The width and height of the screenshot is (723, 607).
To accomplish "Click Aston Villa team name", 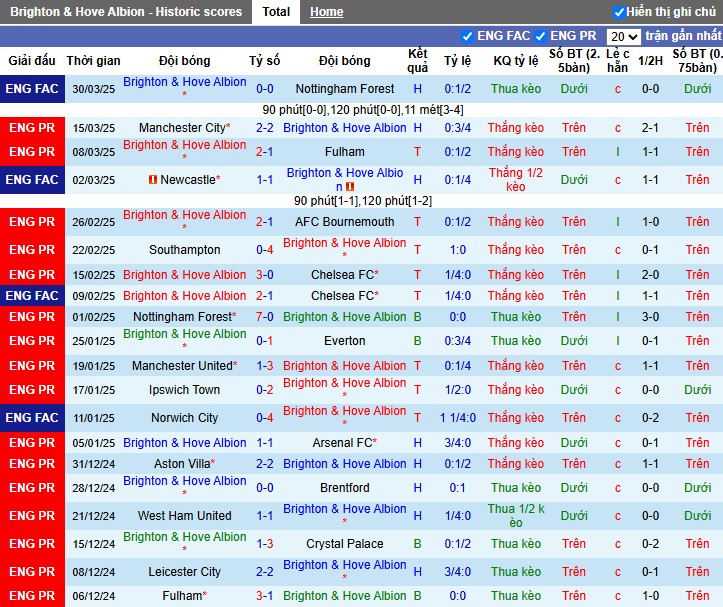I will pyautogui.click(x=182, y=464).
